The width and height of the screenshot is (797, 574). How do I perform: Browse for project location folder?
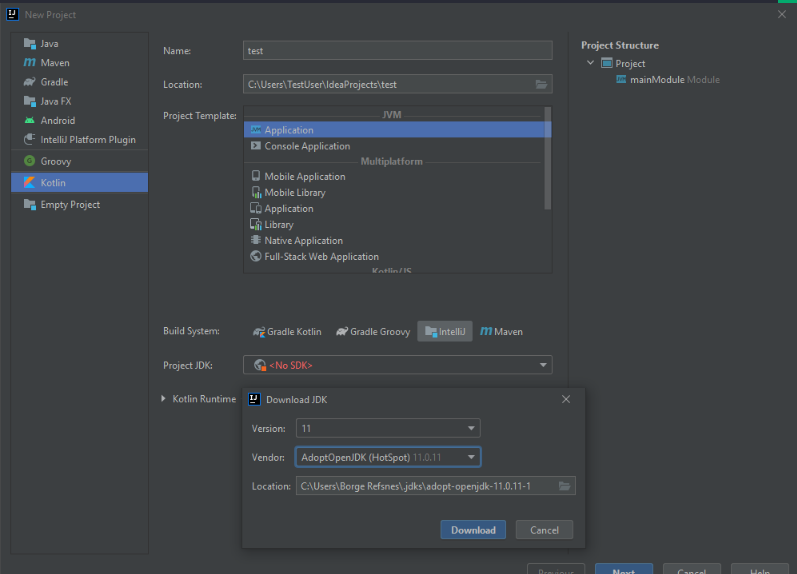click(541, 84)
